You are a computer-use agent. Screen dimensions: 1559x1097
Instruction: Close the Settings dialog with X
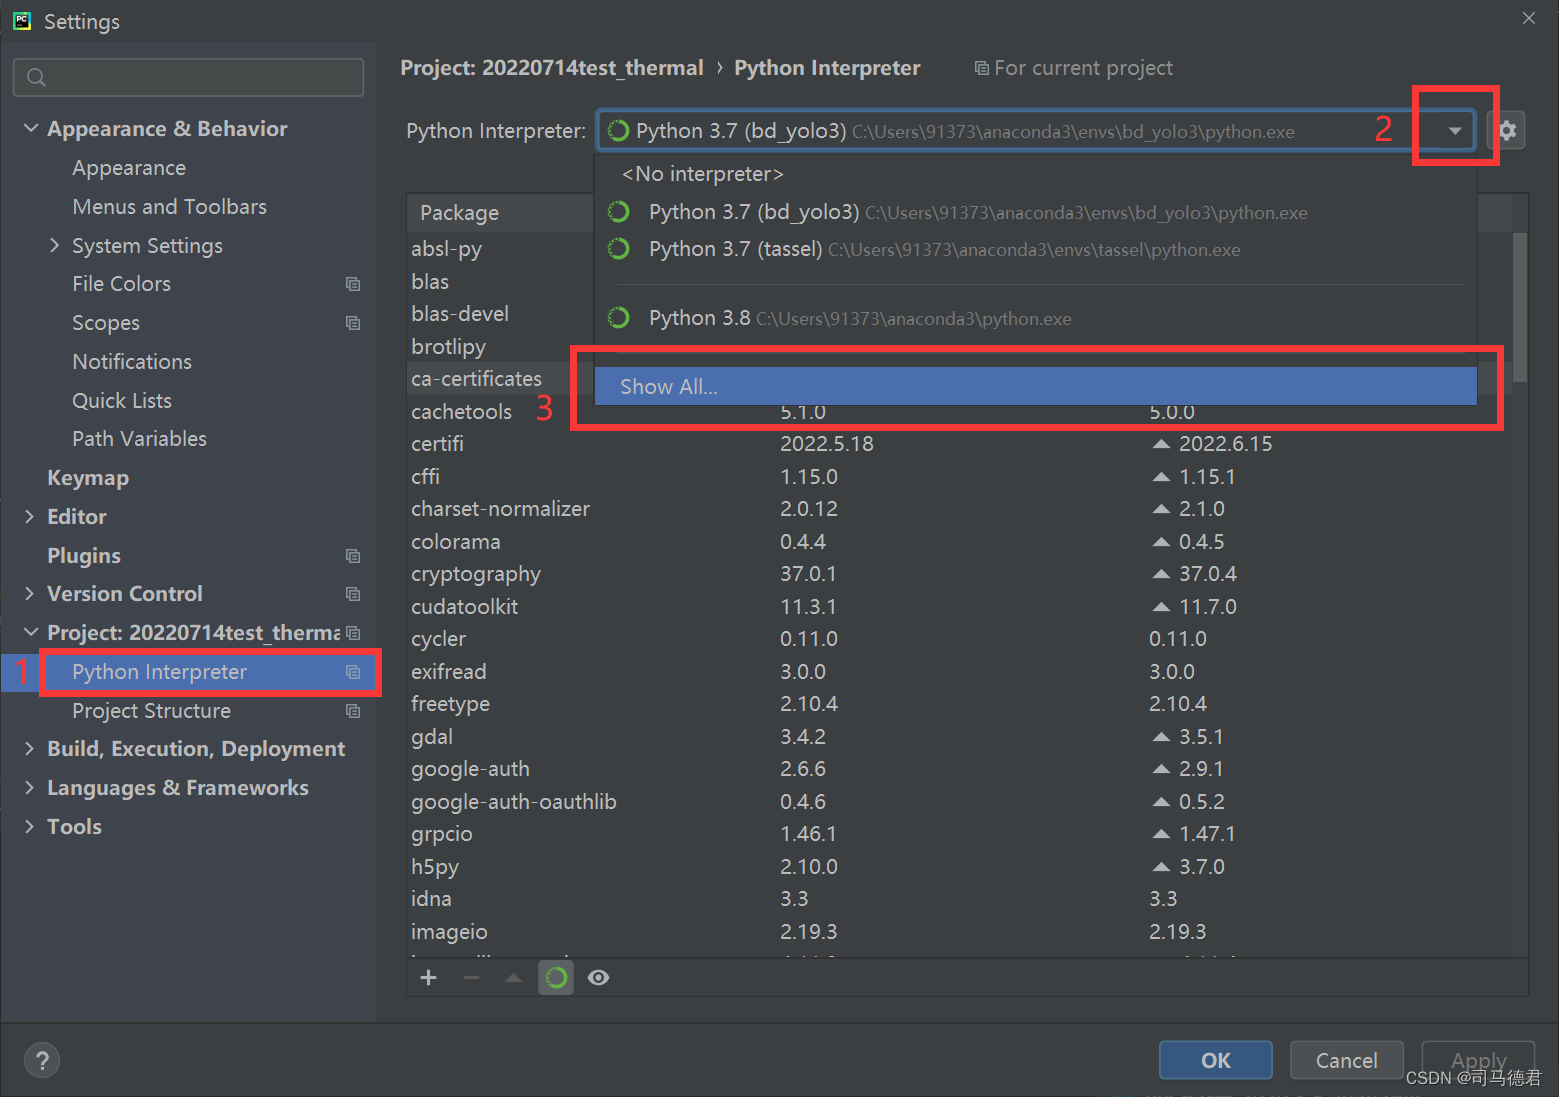click(1528, 18)
